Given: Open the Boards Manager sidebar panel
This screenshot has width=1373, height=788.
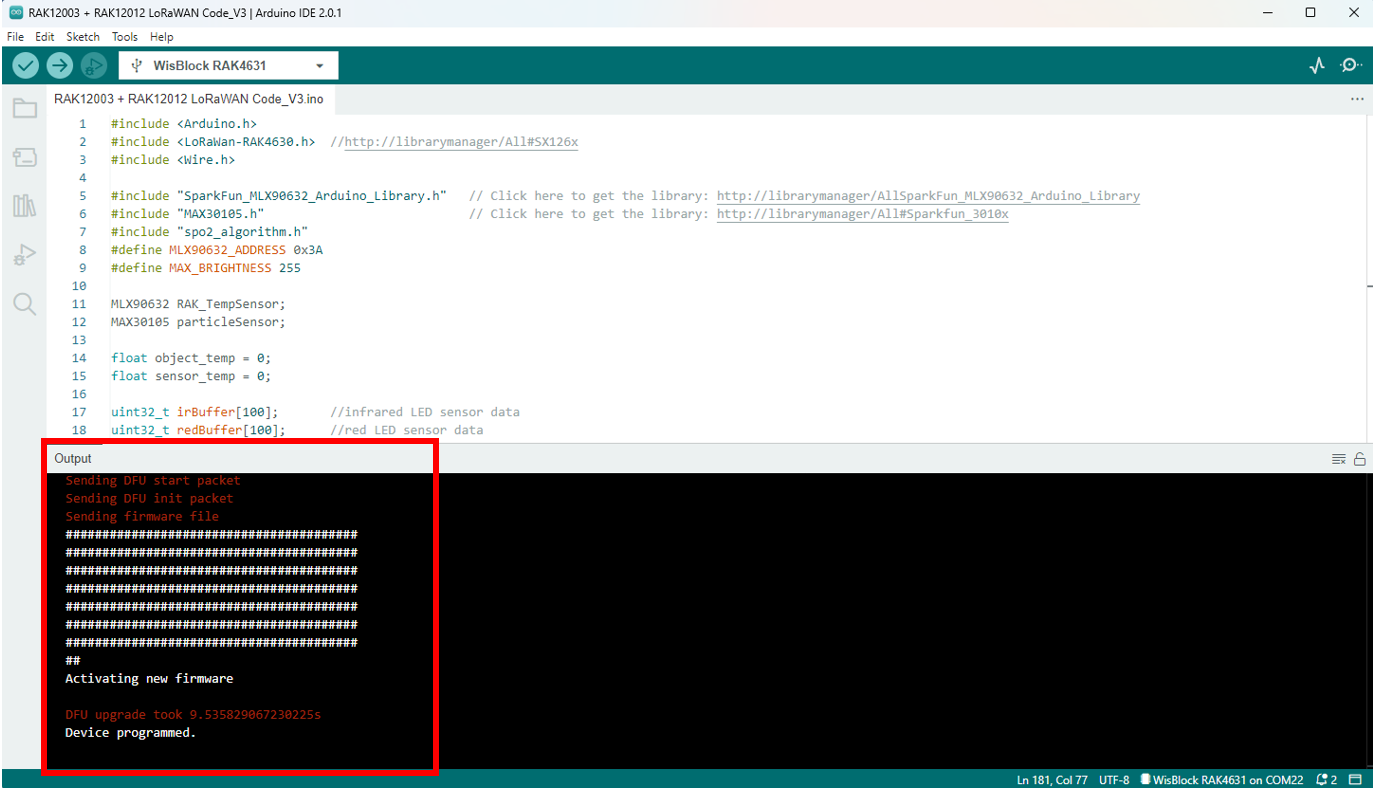Looking at the screenshot, I should point(25,157).
